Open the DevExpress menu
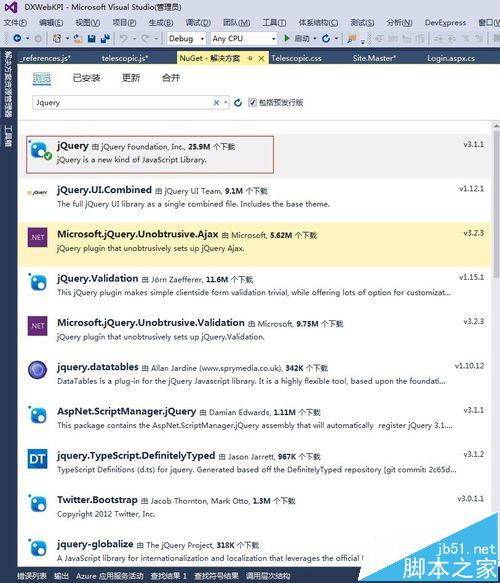Viewport: 500px width, 583px height. (445, 23)
